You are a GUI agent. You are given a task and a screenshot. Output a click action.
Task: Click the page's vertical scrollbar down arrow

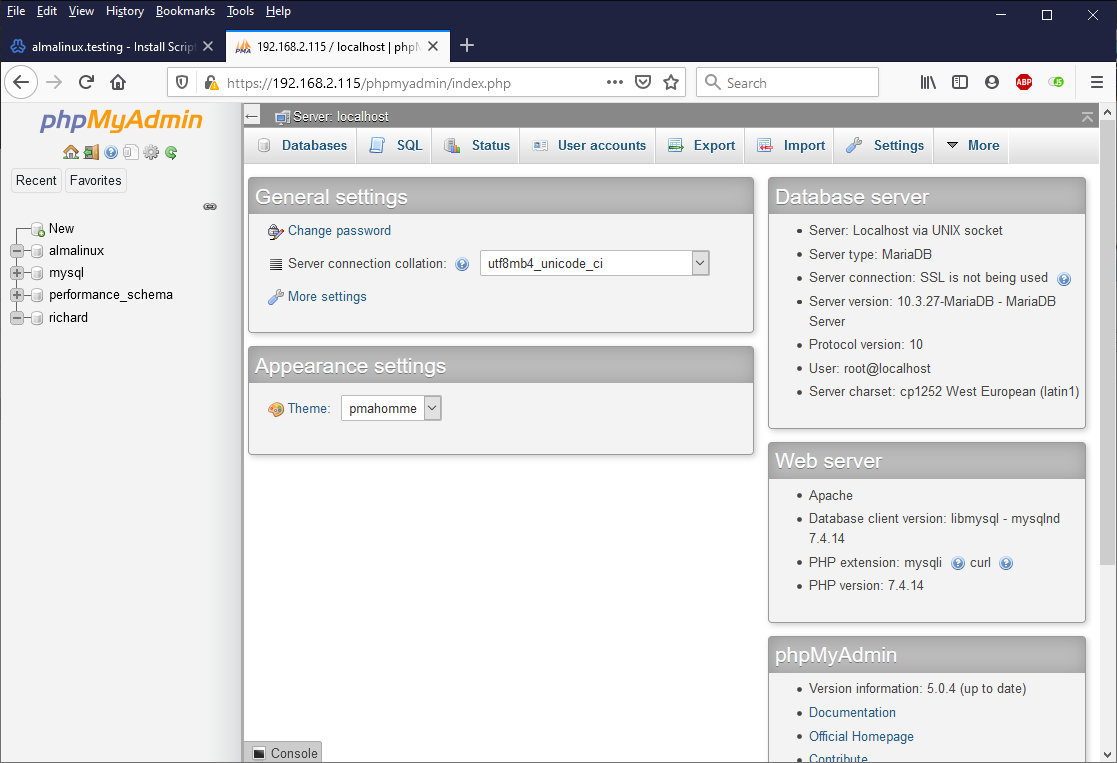click(1107, 754)
